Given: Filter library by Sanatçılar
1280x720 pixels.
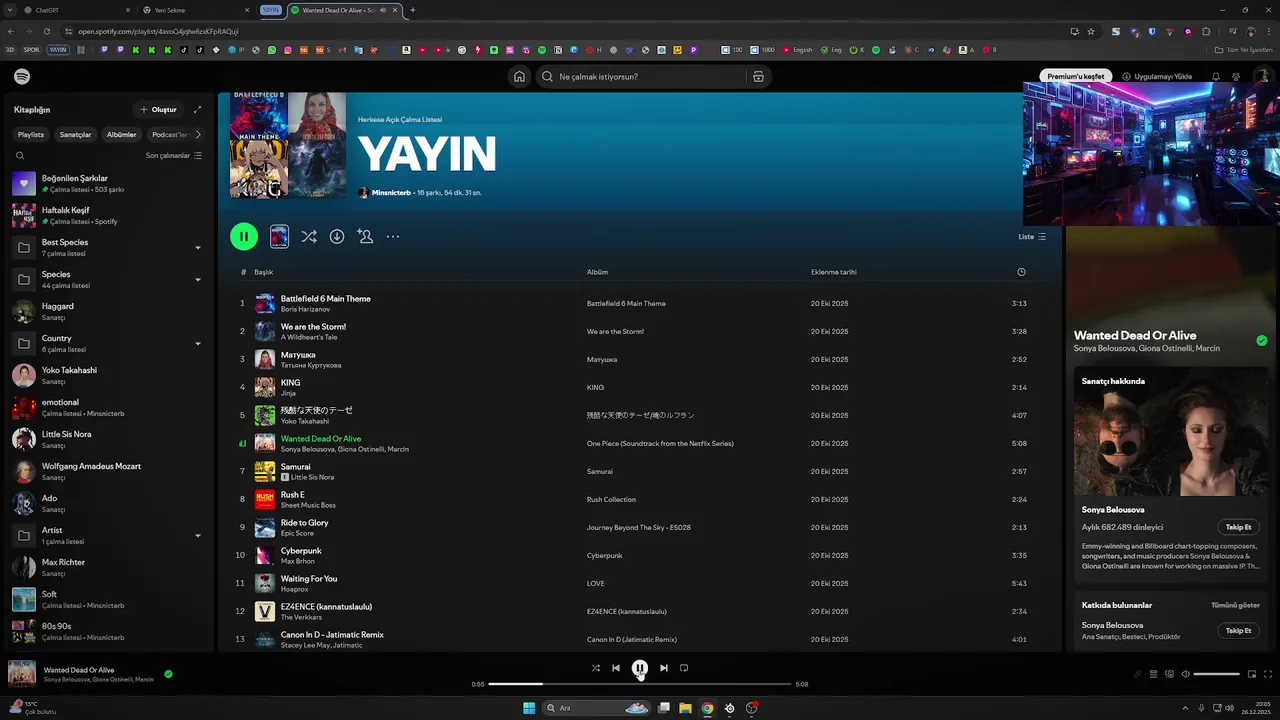Looking at the screenshot, I should tap(75, 134).
